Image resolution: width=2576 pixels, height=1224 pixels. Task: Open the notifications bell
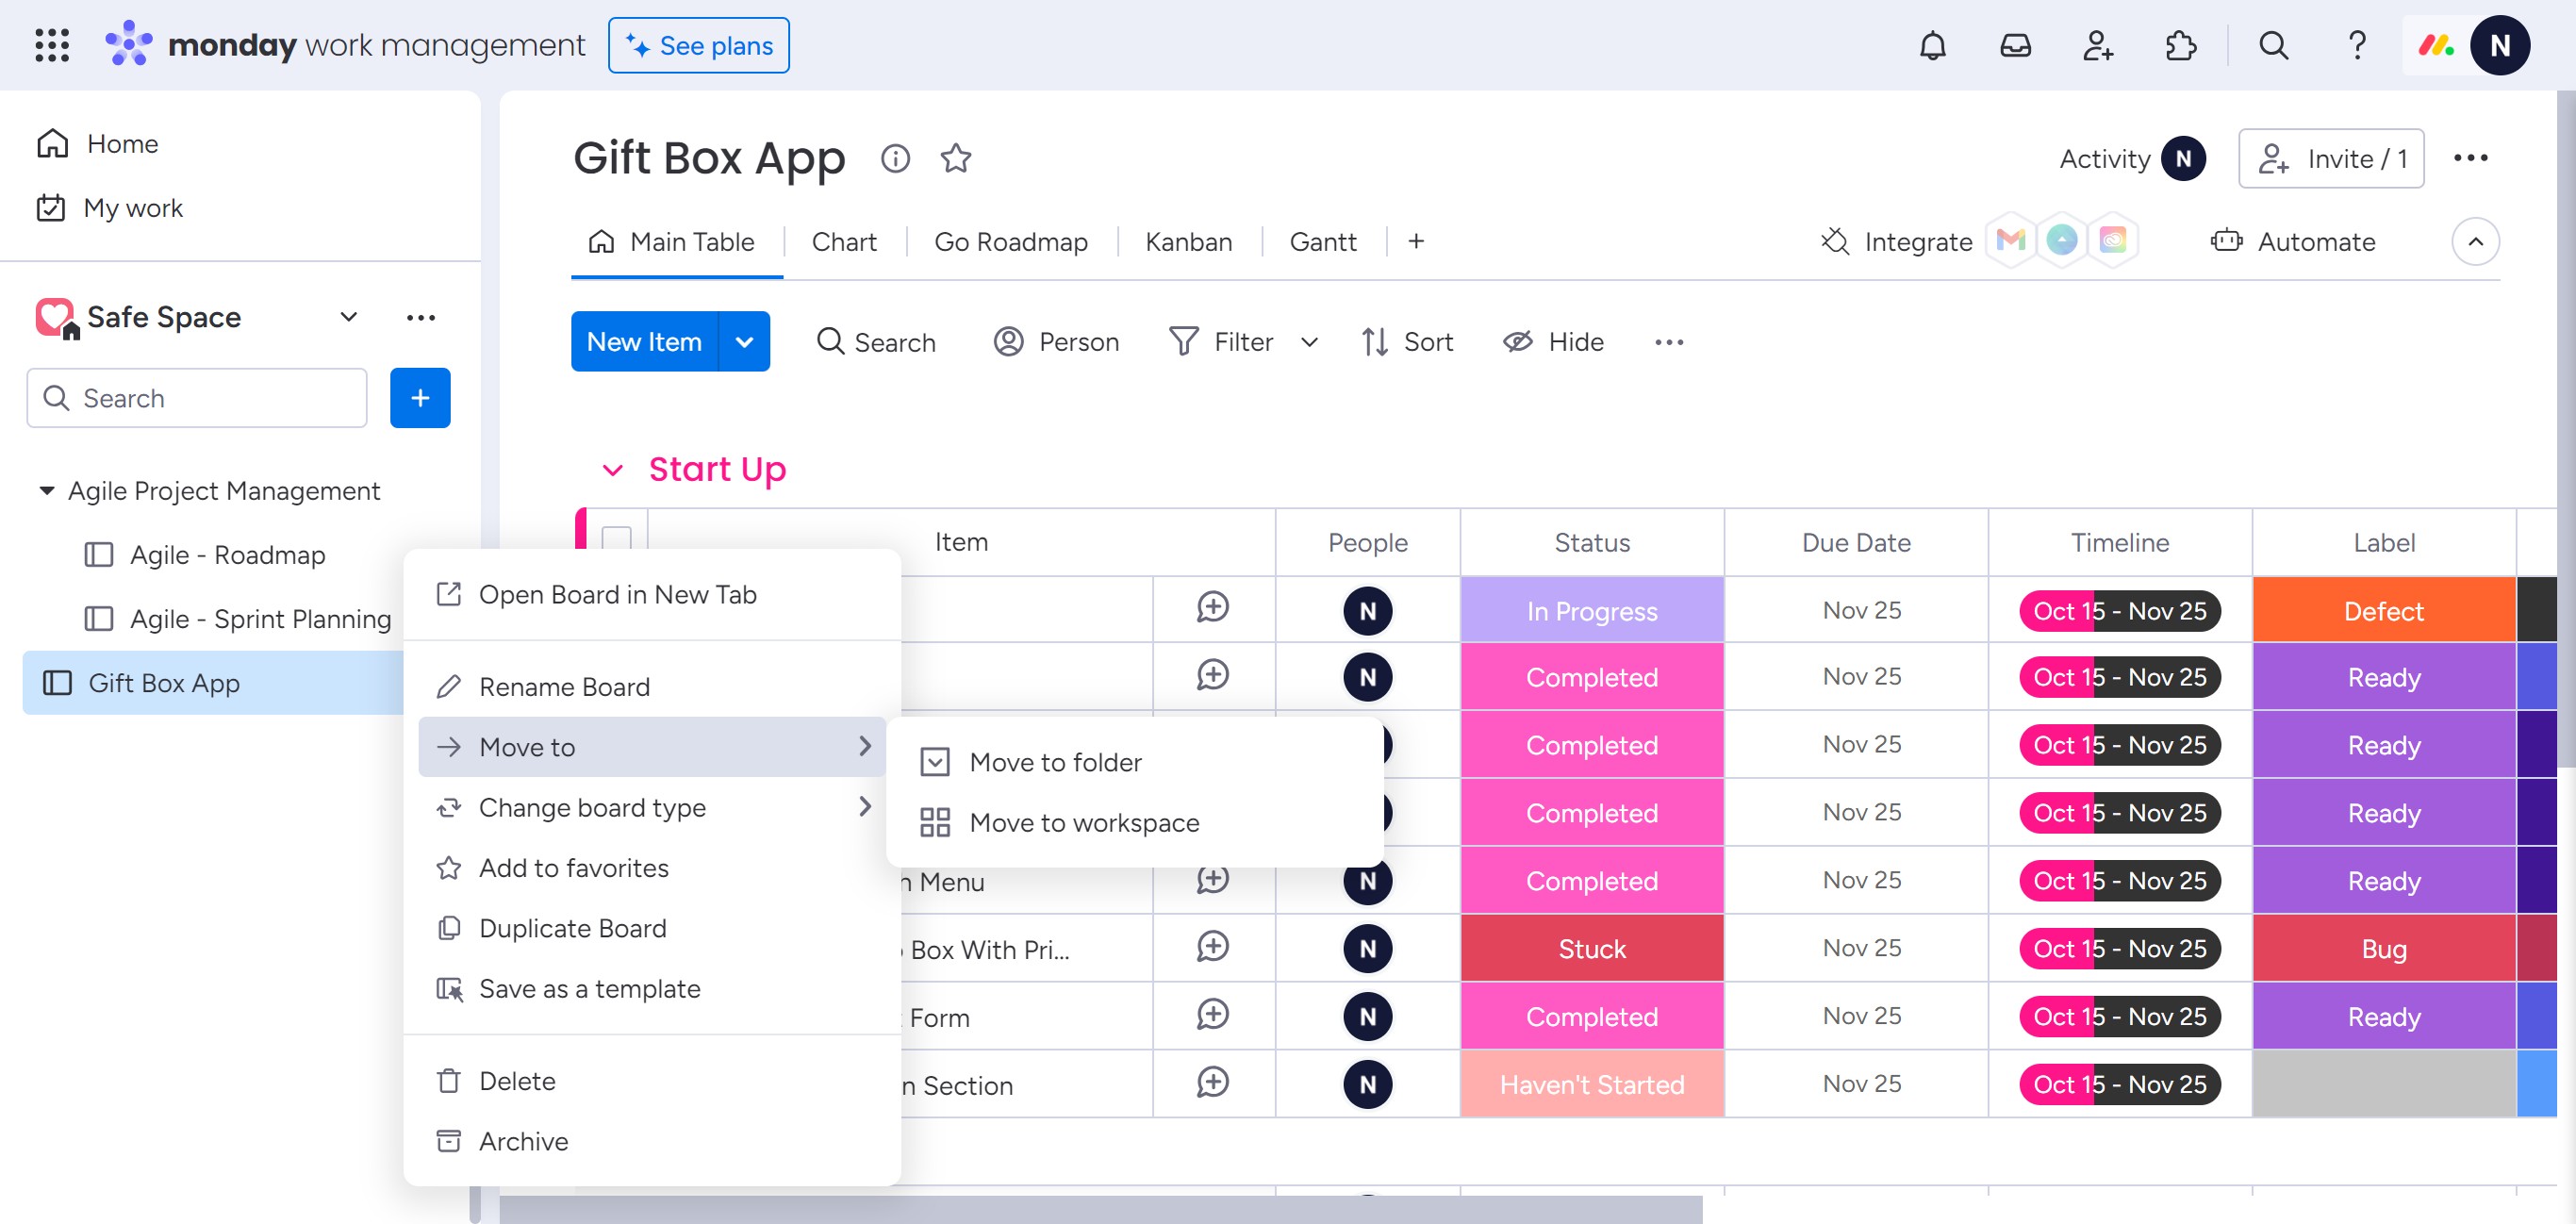pyautogui.click(x=1932, y=45)
